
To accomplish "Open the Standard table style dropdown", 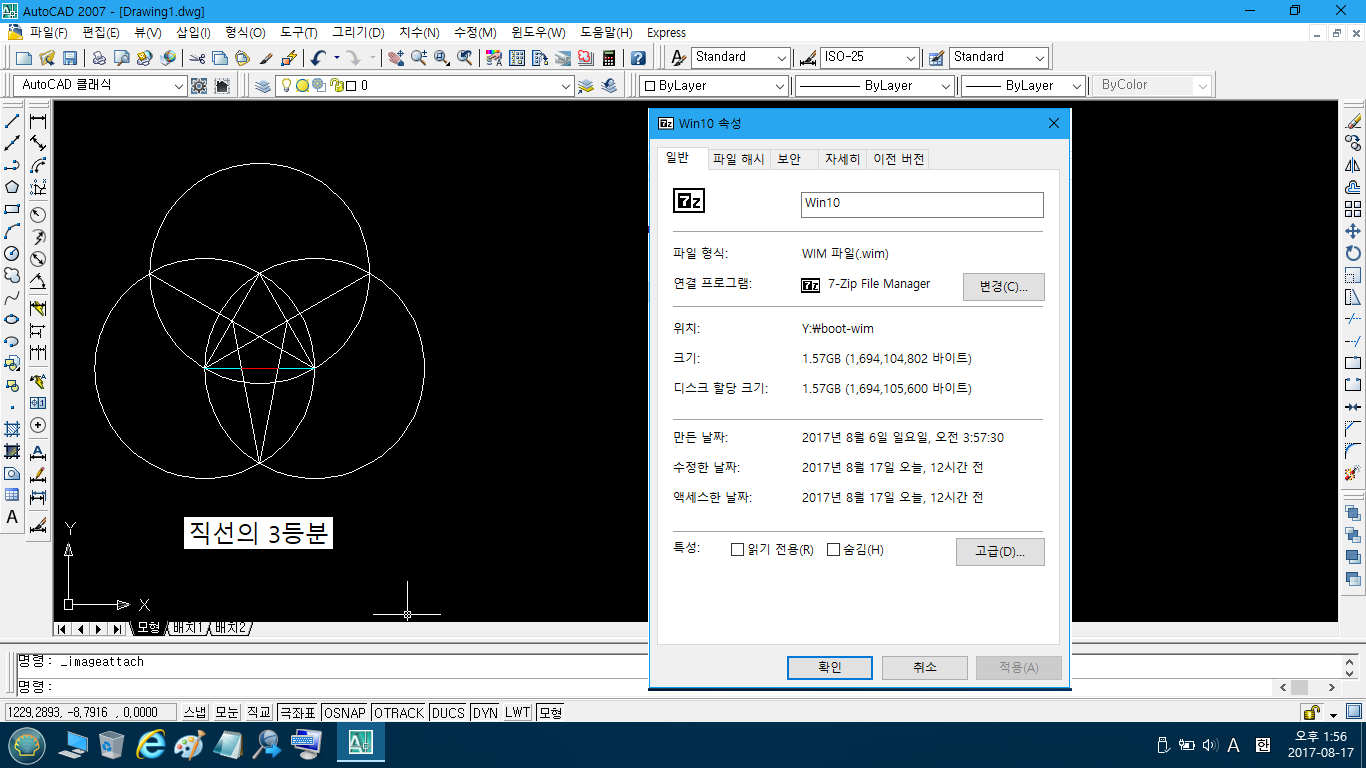I will click(x=1040, y=58).
